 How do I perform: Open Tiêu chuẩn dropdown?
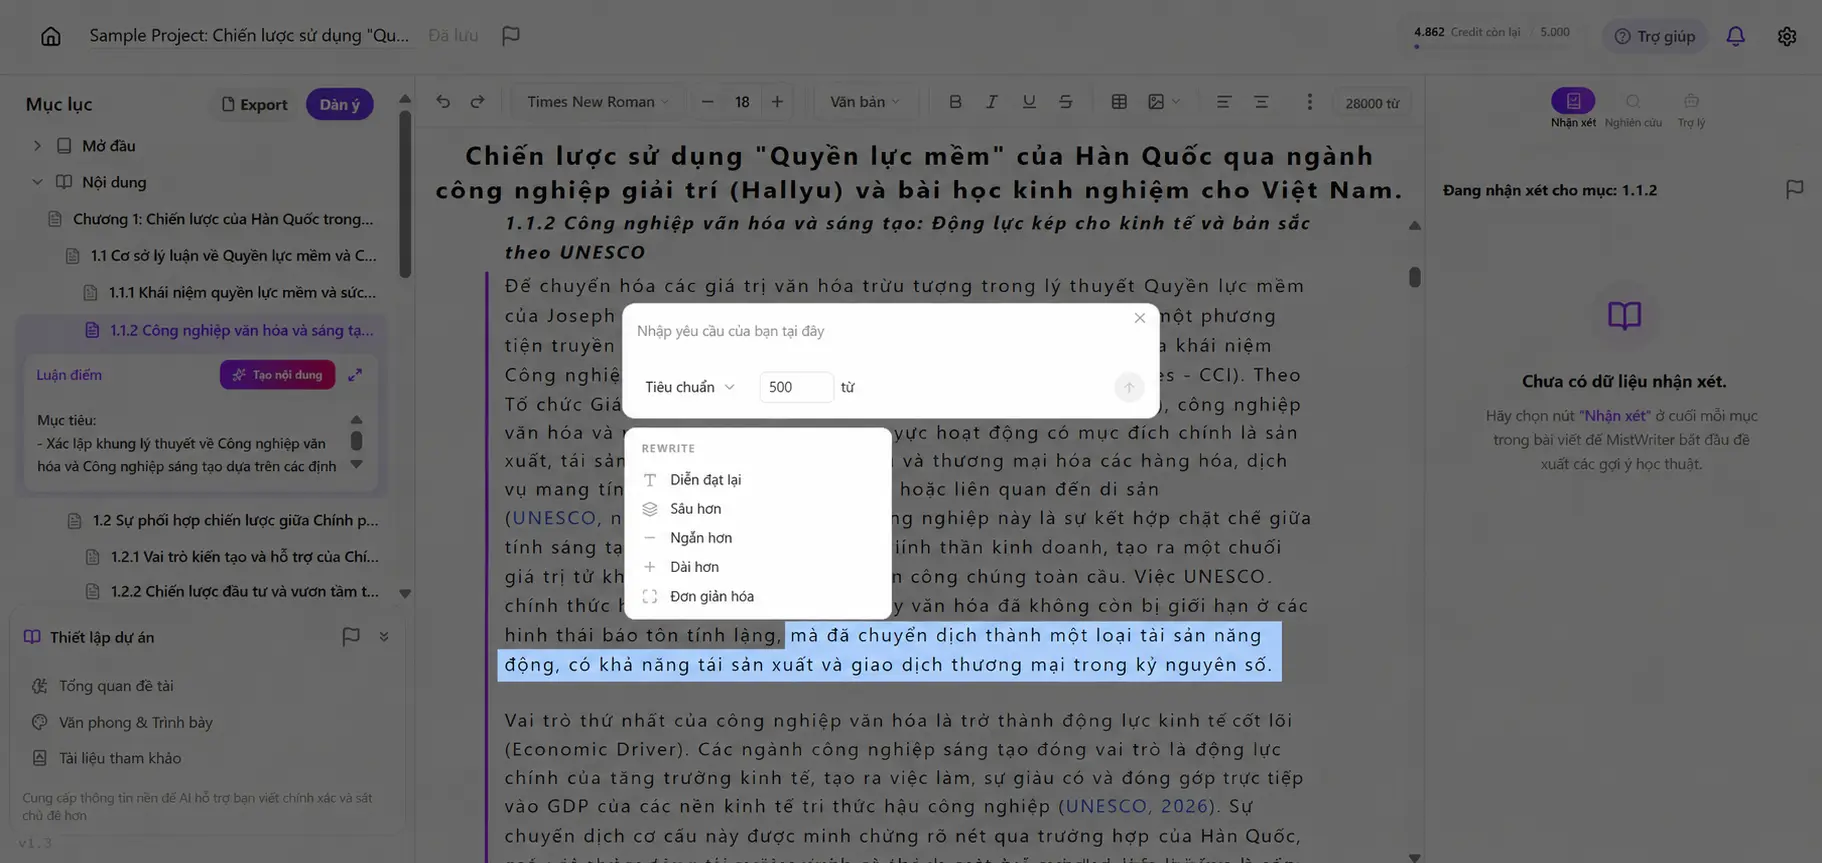coord(690,387)
